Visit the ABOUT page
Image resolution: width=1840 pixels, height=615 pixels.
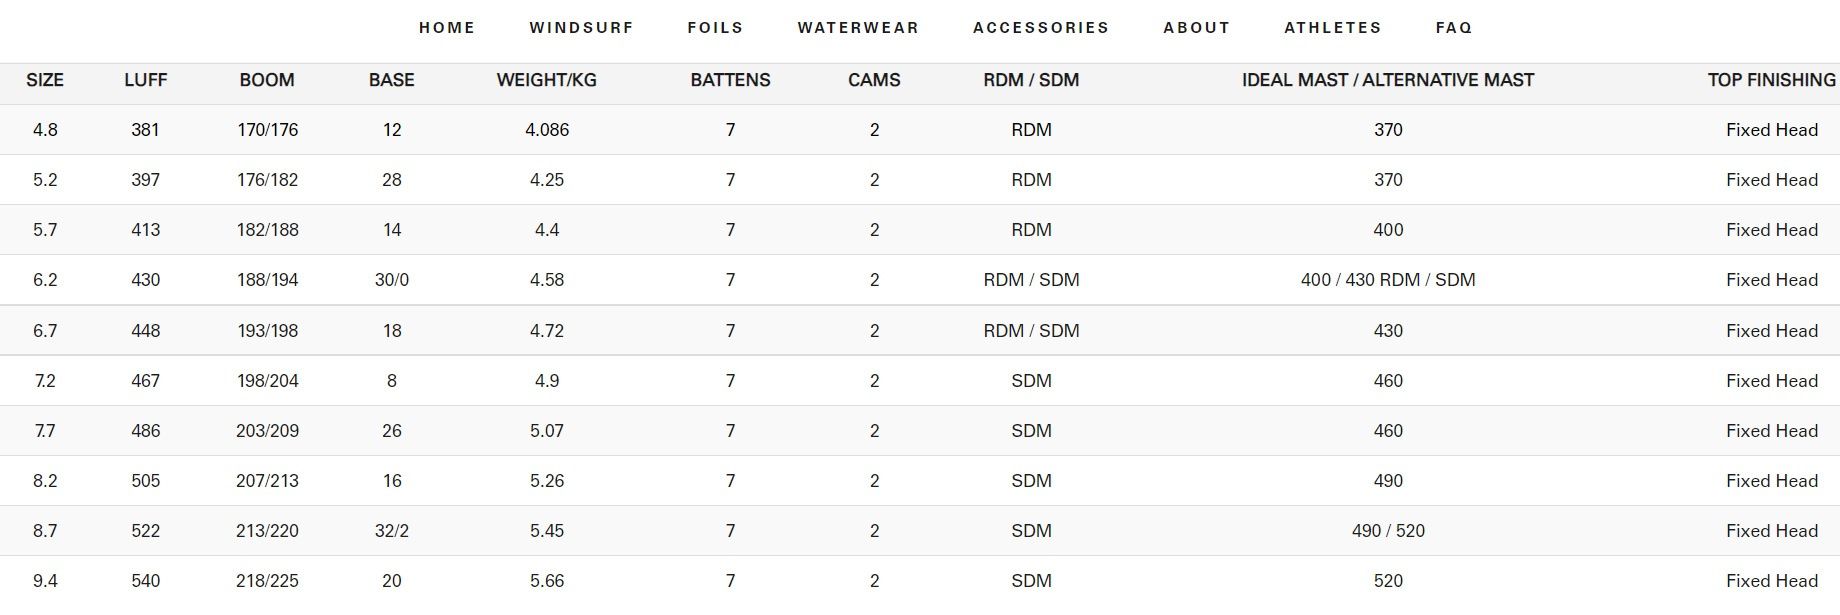1196,28
